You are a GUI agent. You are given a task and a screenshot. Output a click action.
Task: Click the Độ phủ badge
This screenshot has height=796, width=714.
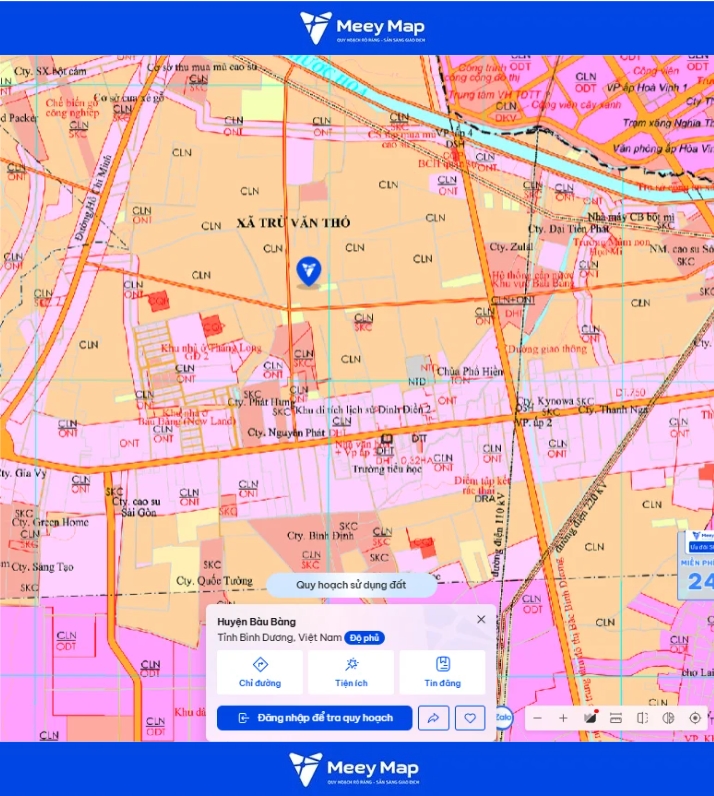click(x=364, y=638)
